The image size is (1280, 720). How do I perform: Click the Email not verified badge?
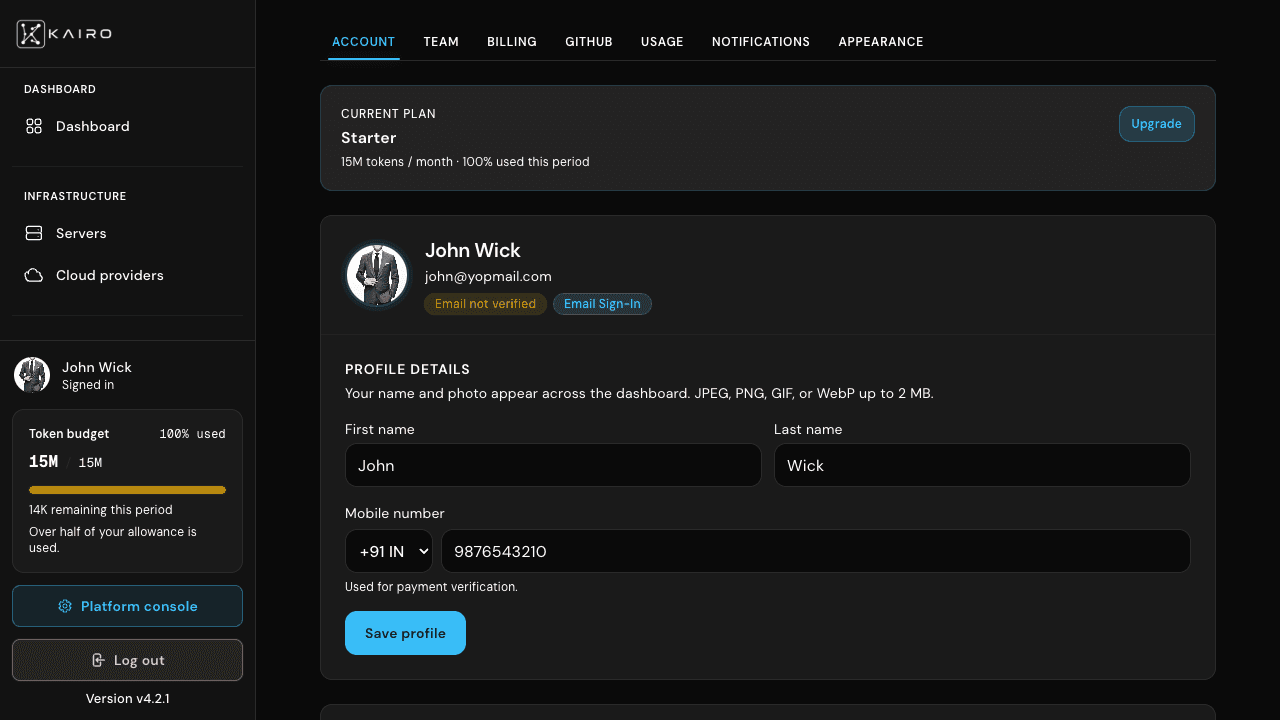485,304
